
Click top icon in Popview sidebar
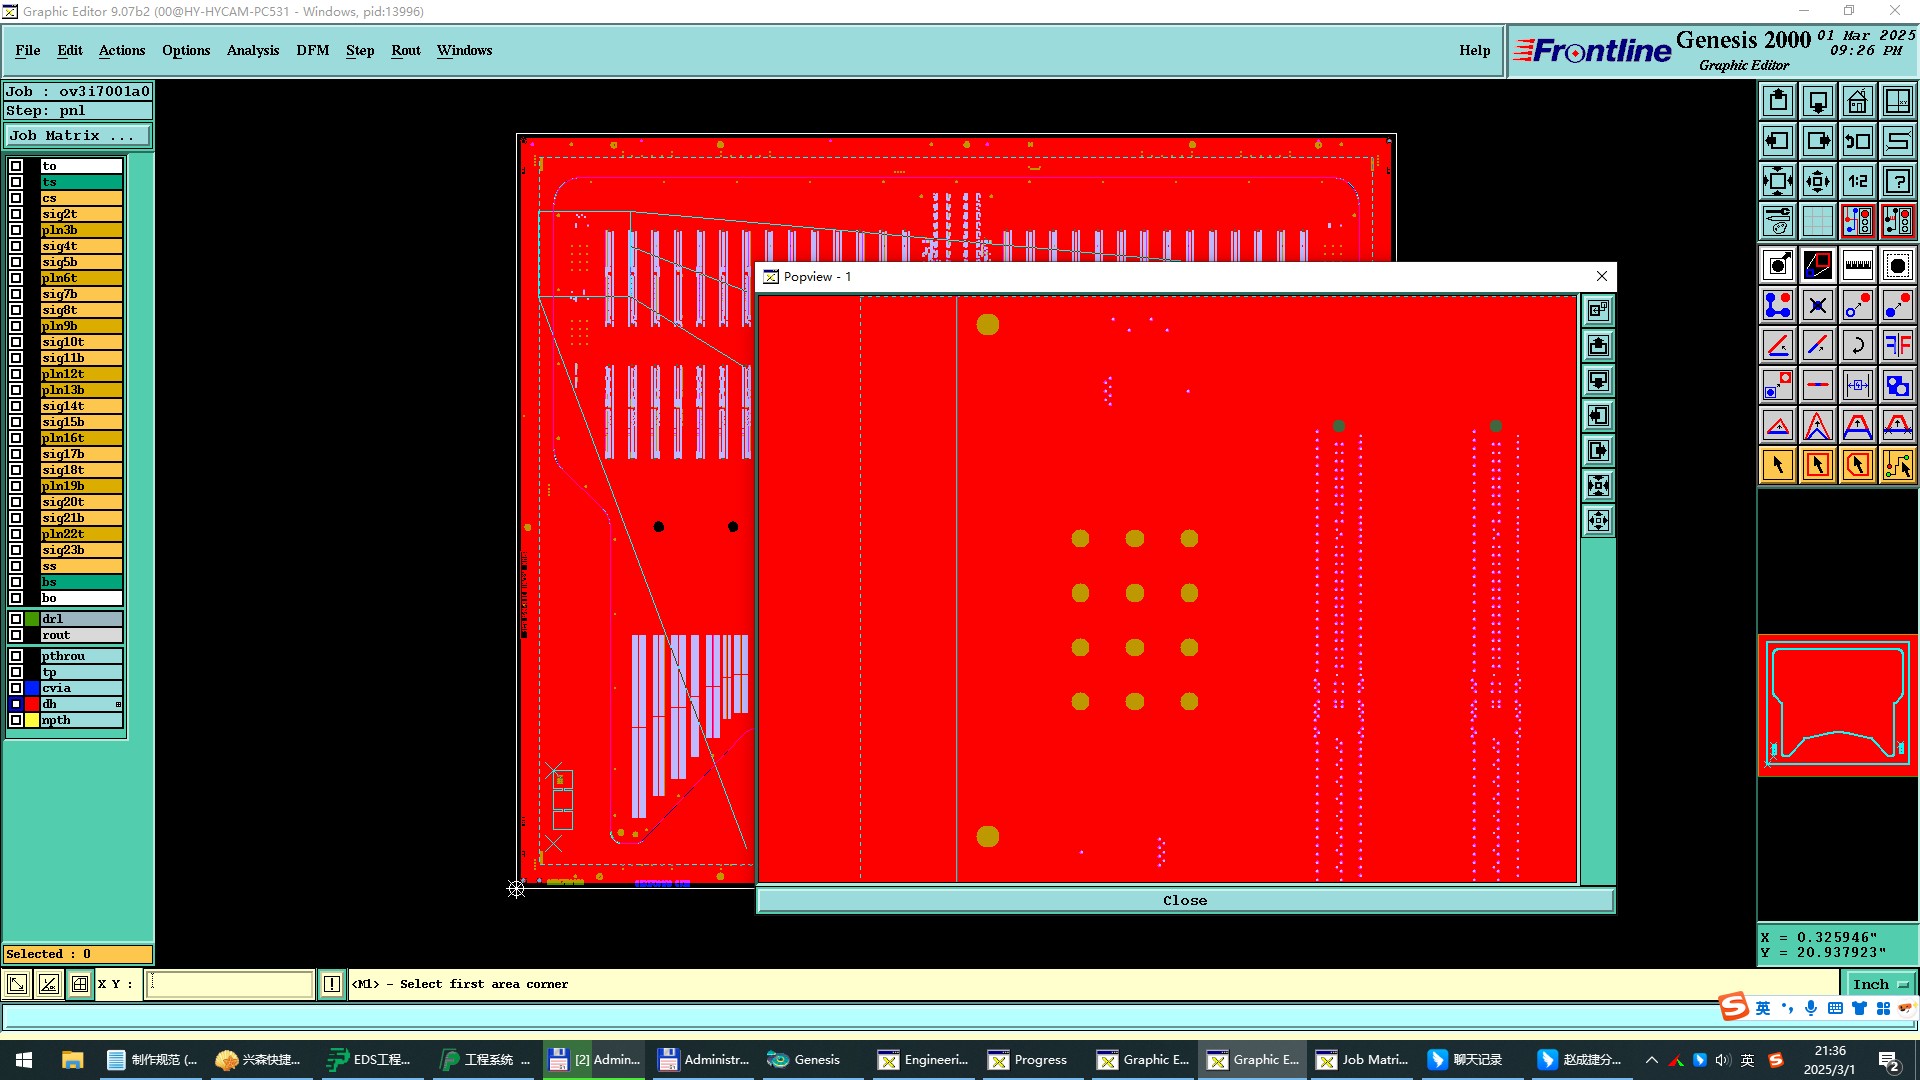pyautogui.click(x=1598, y=310)
